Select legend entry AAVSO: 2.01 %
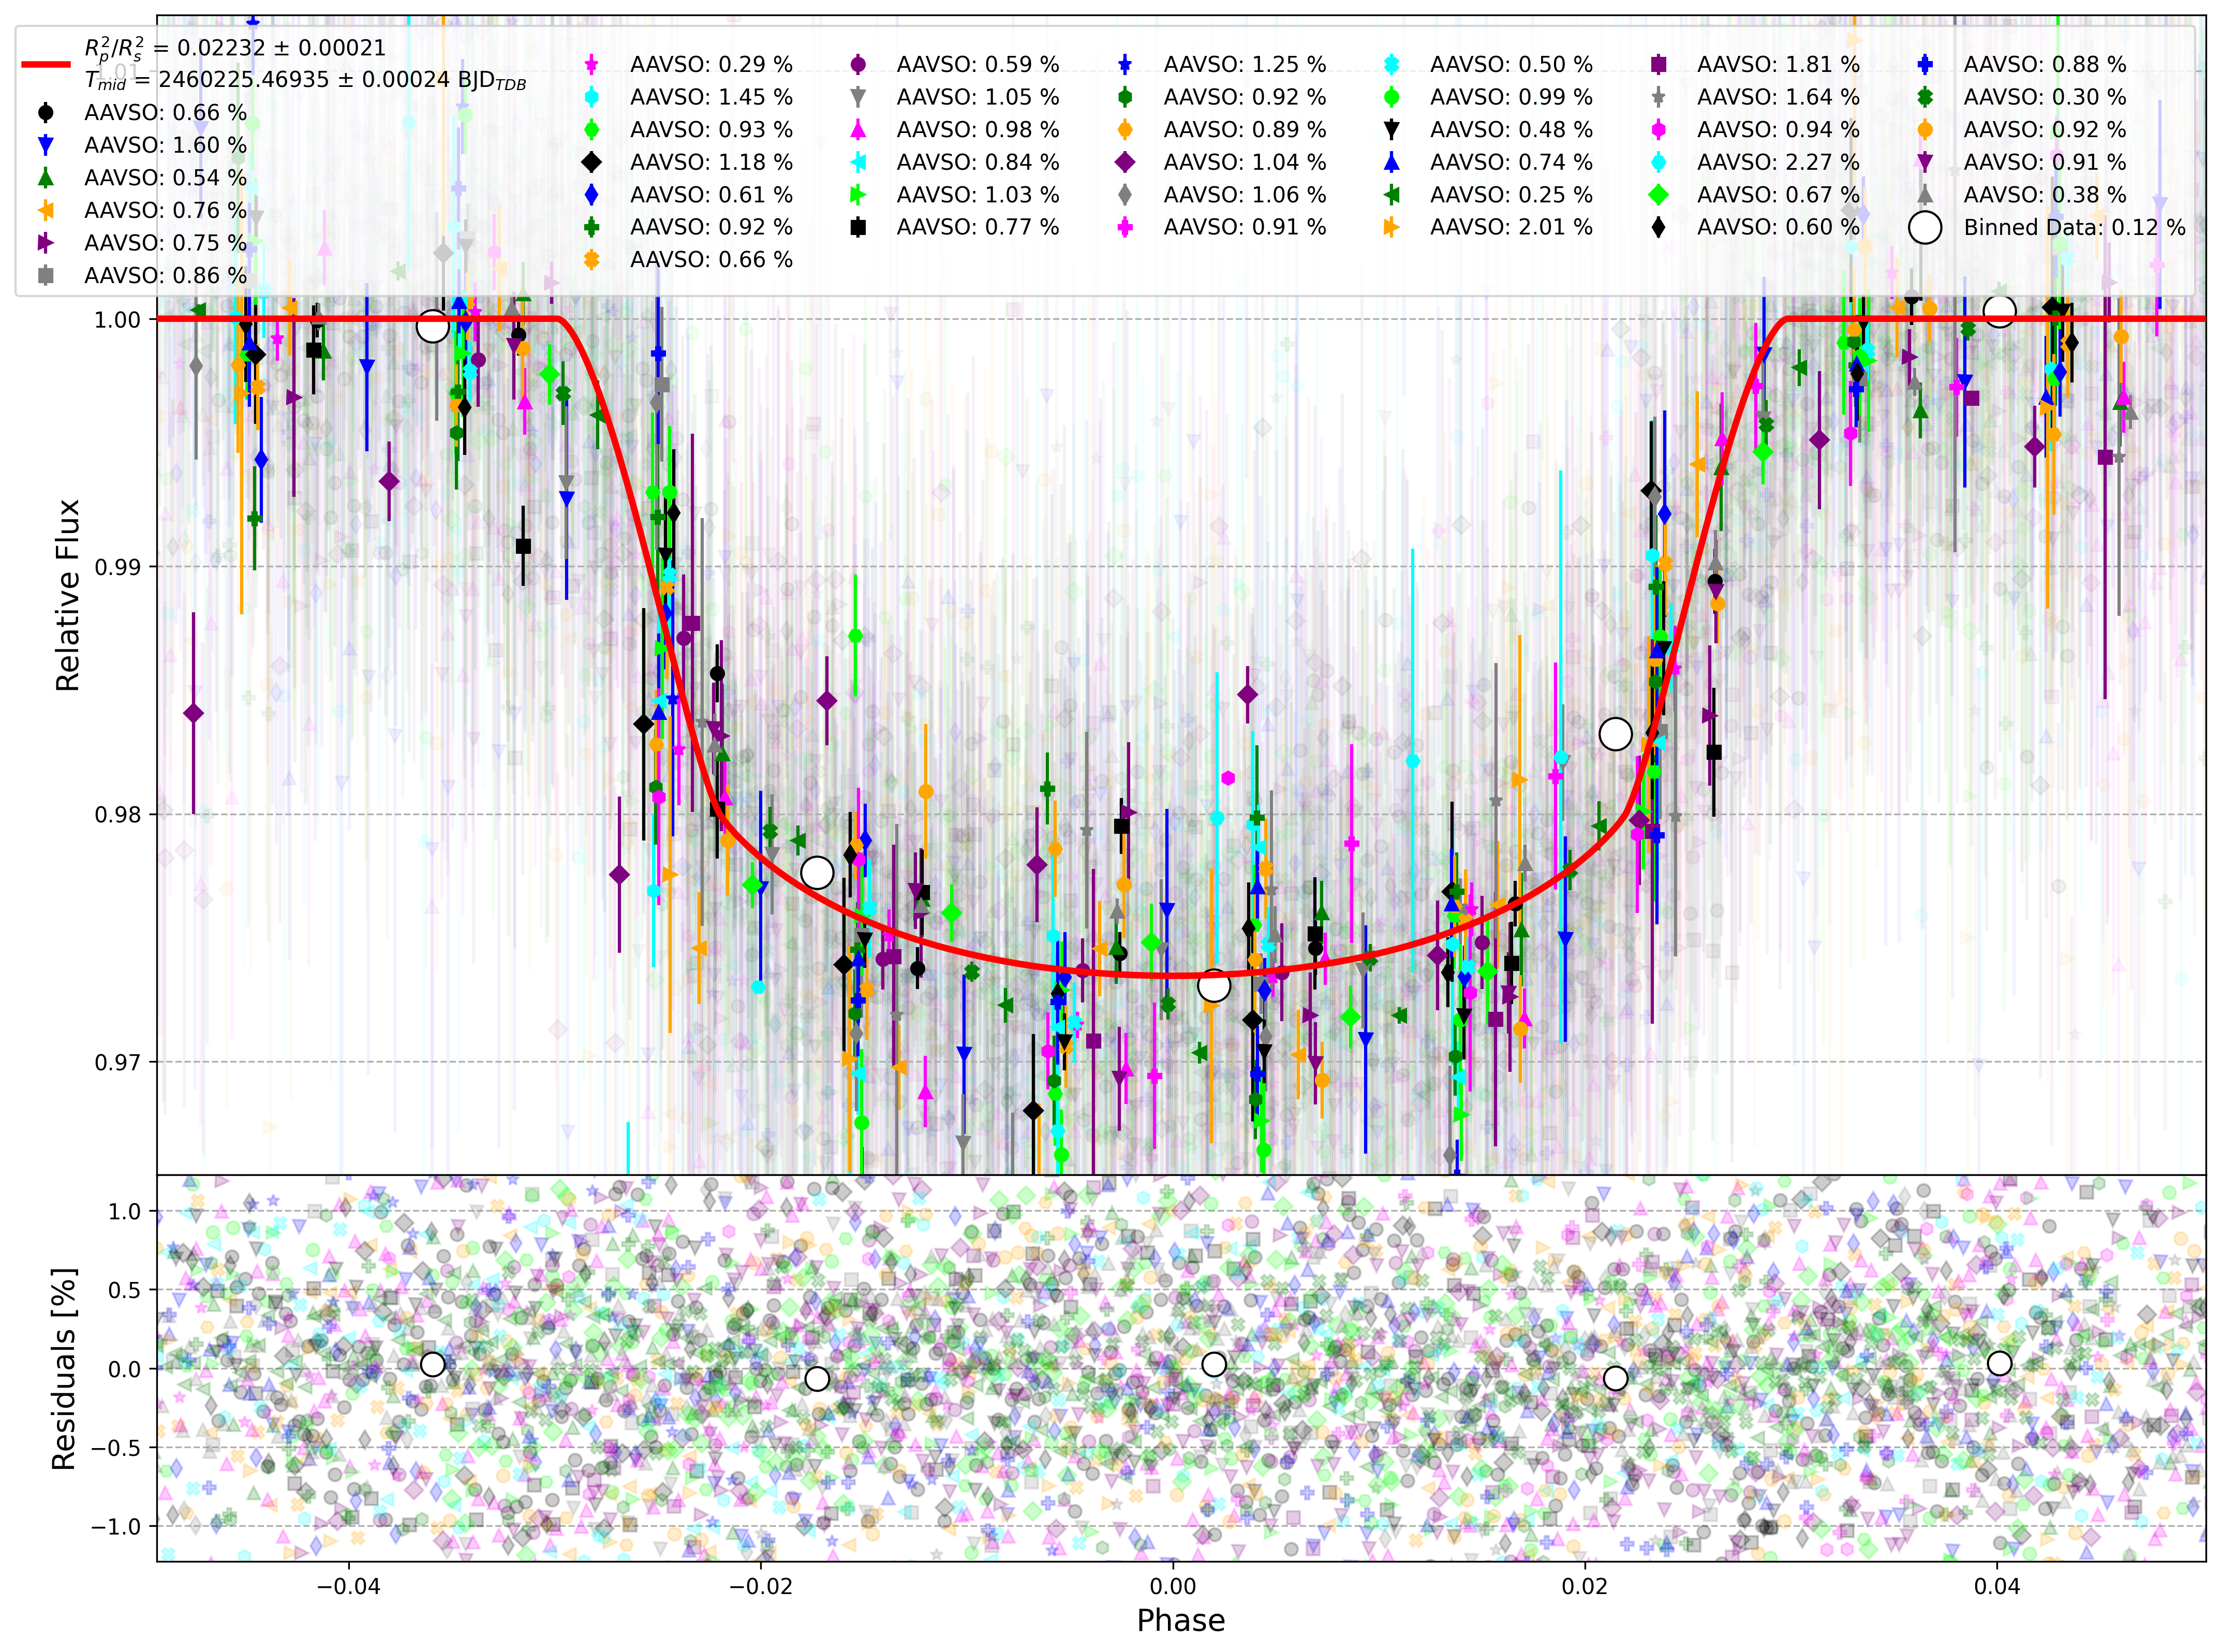Image resolution: width=2221 pixels, height=1652 pixels. [1511, 227]
